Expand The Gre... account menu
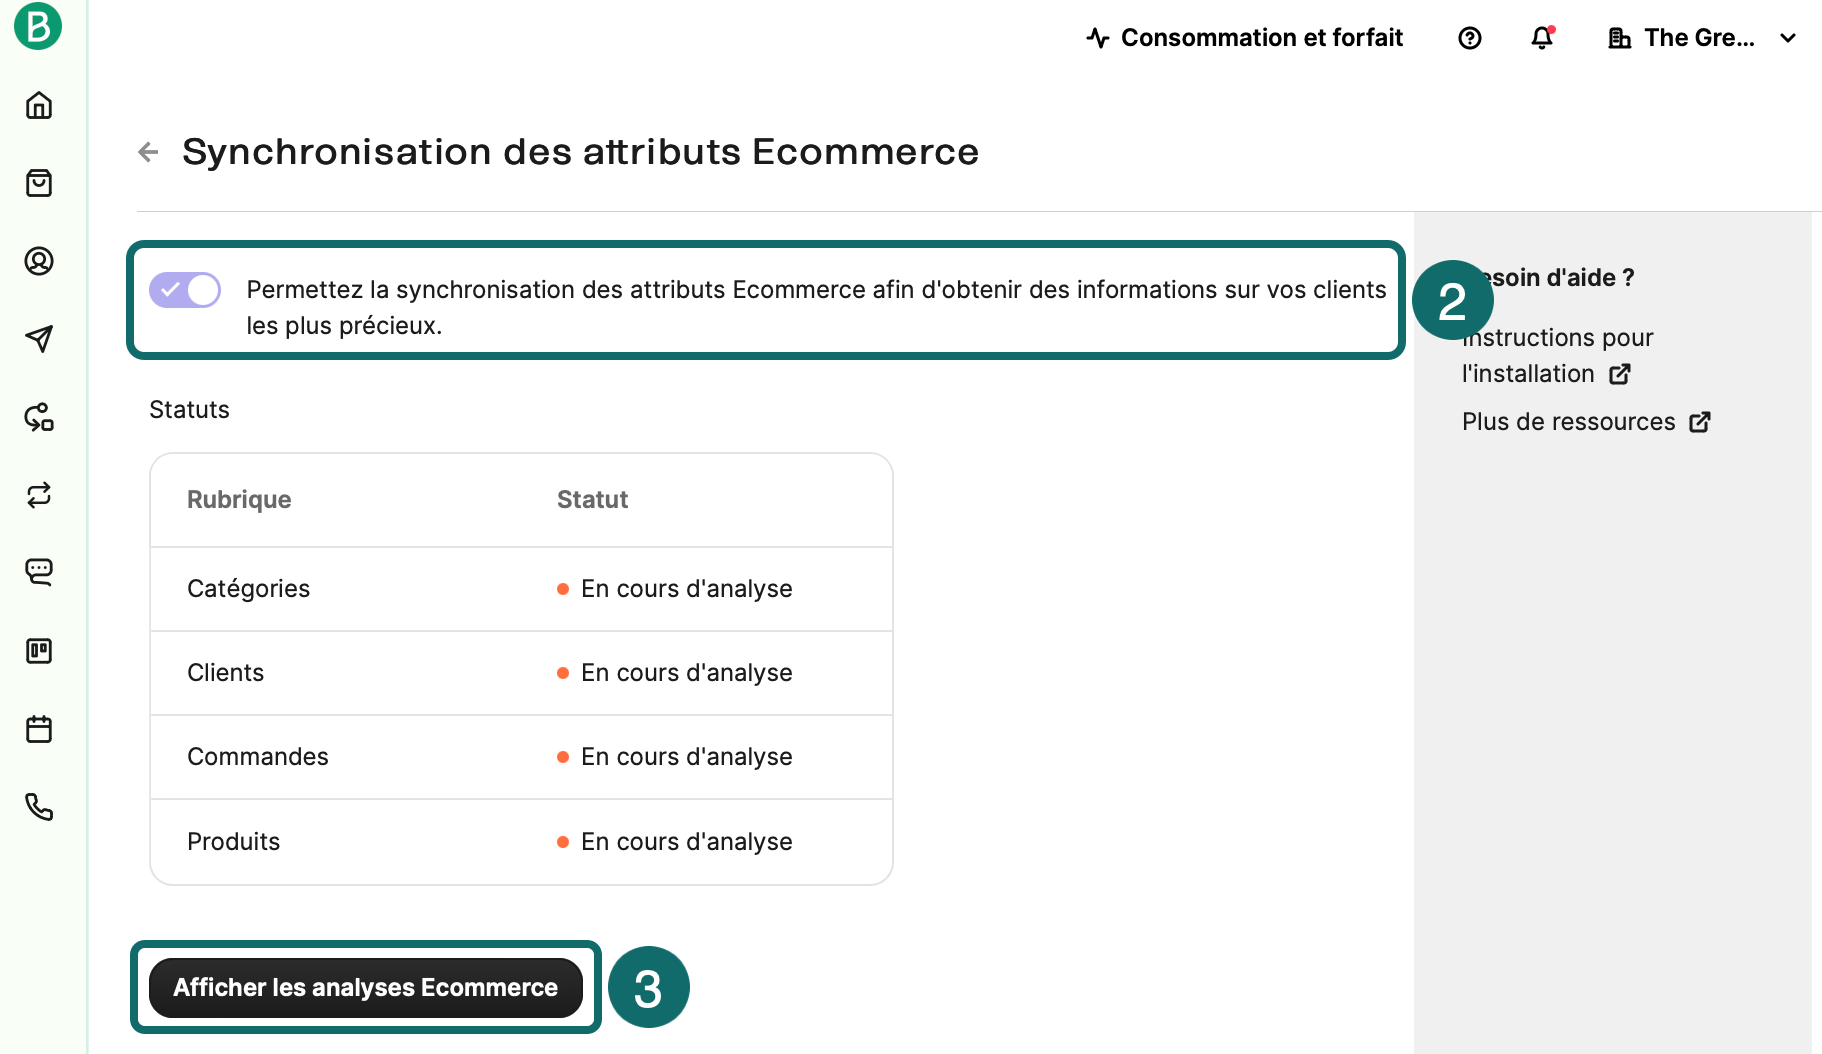The image size is (1822, 1054). pos(1700,37)
